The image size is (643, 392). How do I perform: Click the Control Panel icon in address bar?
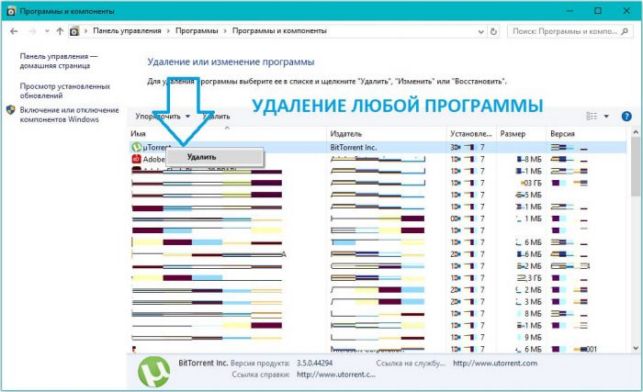[x=74, y=31]
